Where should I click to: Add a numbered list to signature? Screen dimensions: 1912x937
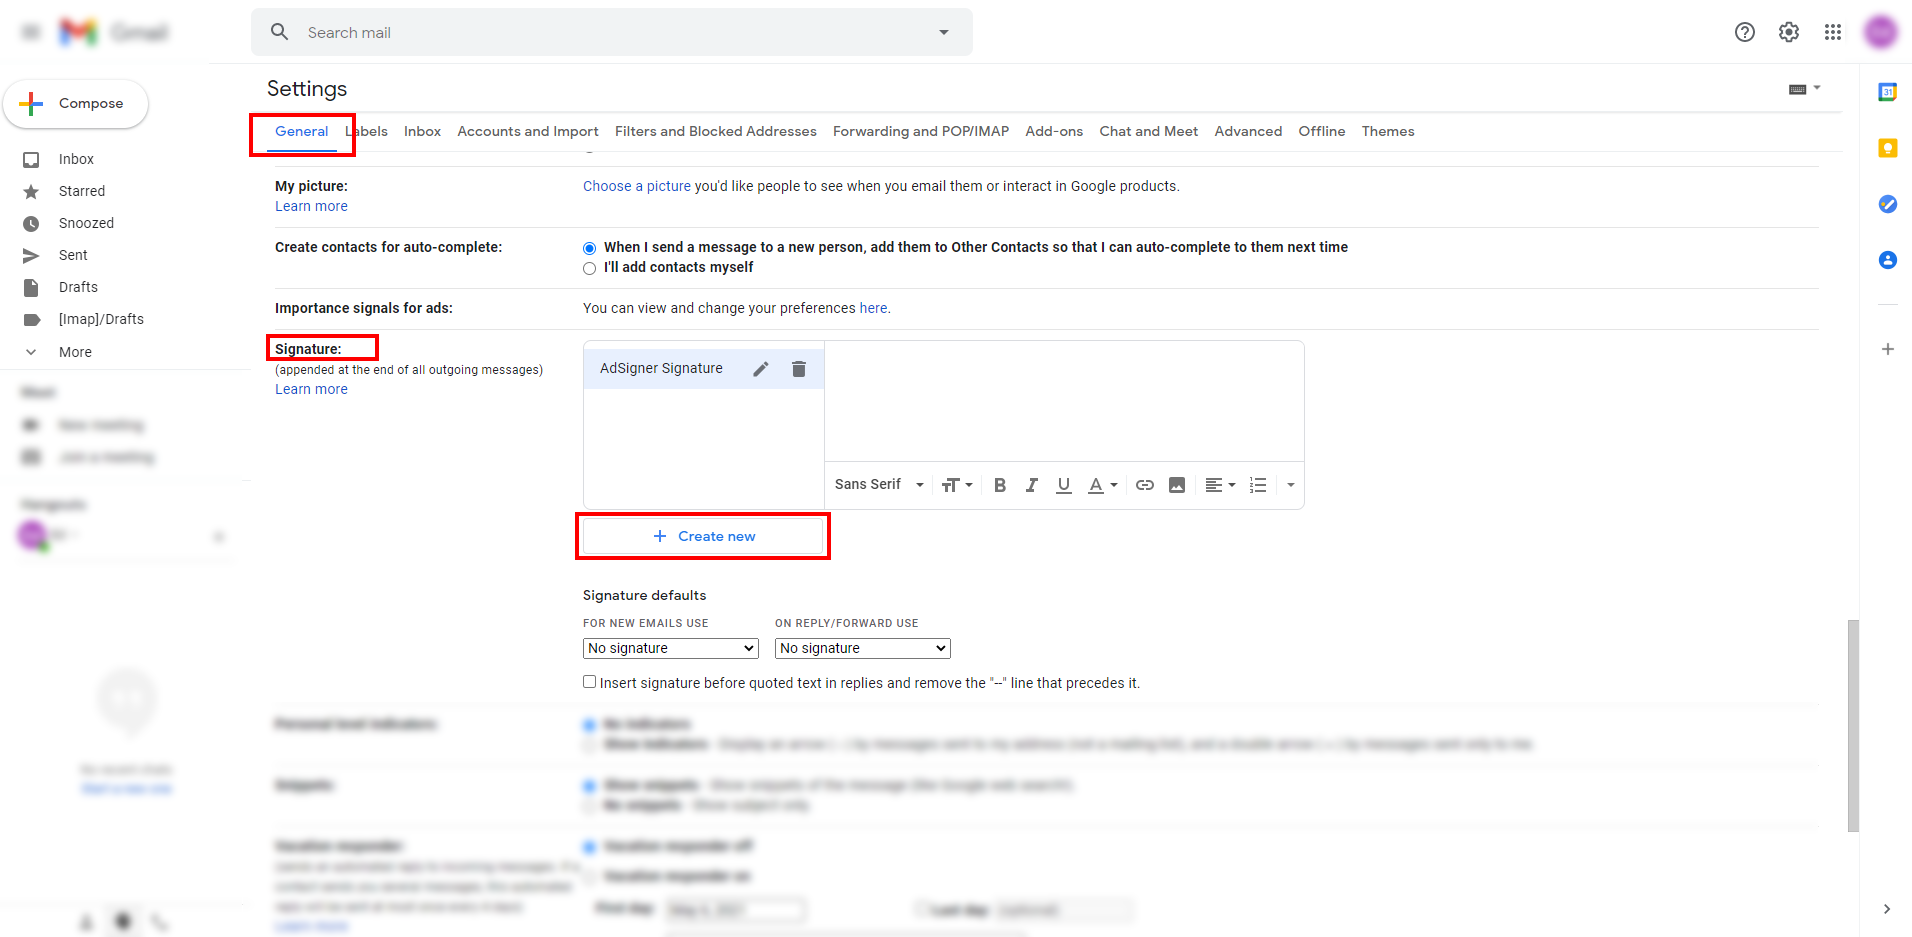[1258, 485]
